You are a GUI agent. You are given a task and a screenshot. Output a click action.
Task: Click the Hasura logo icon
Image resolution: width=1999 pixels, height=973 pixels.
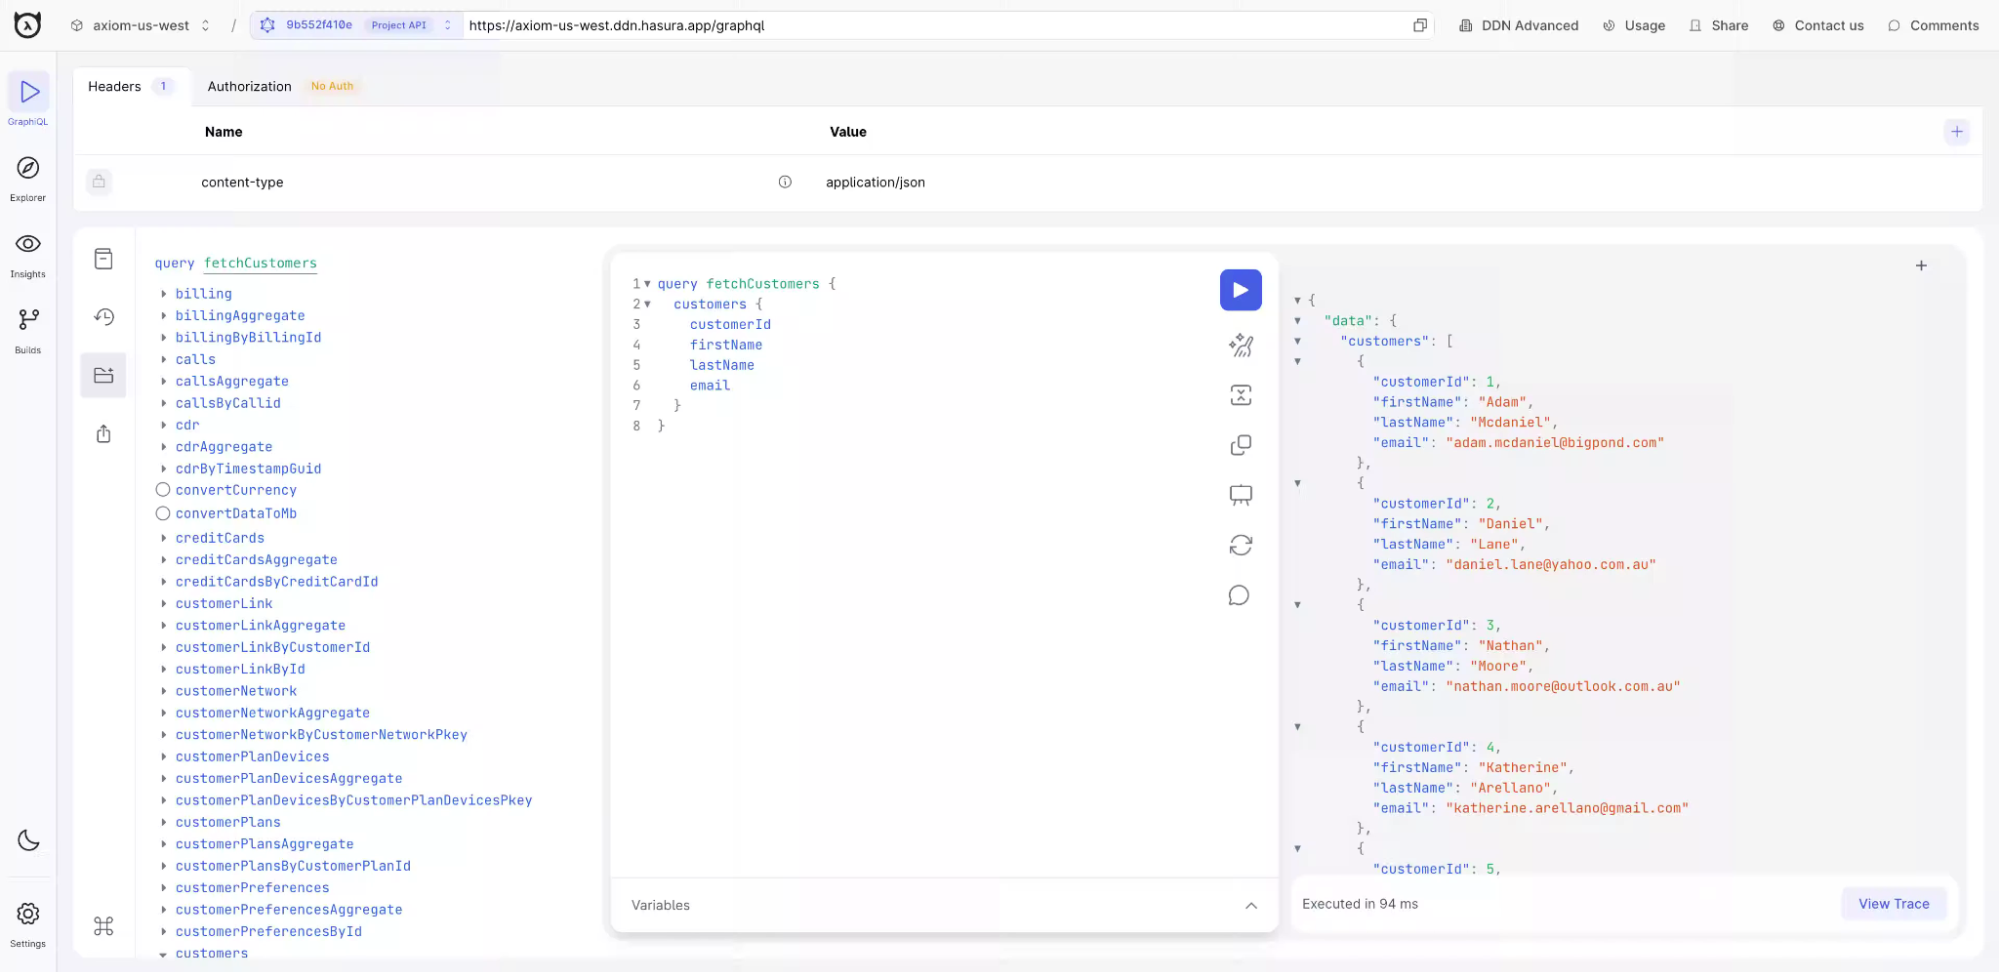coord(27,25)
